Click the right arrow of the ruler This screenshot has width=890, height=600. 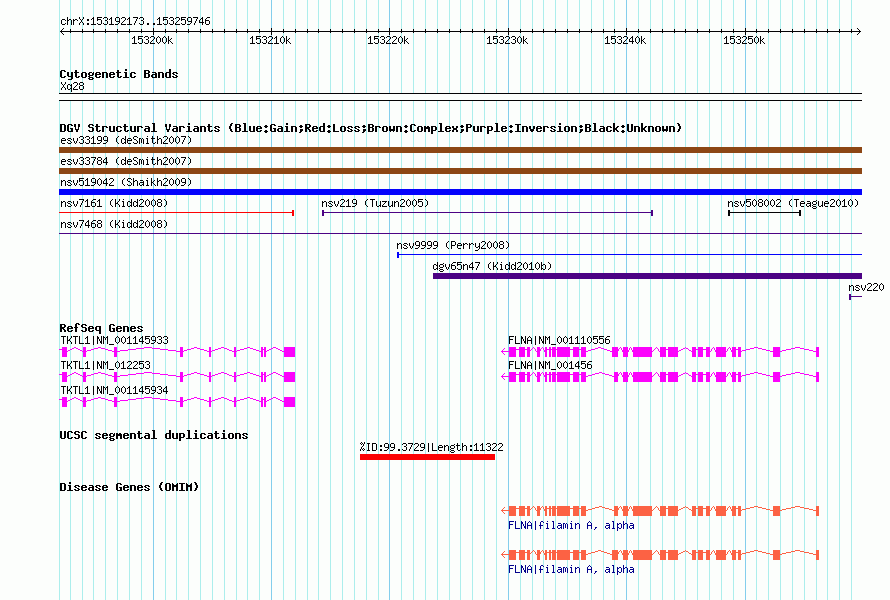[859, 31]
